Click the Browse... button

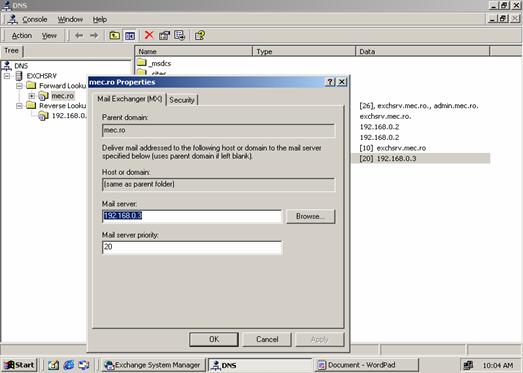(311, 216)
